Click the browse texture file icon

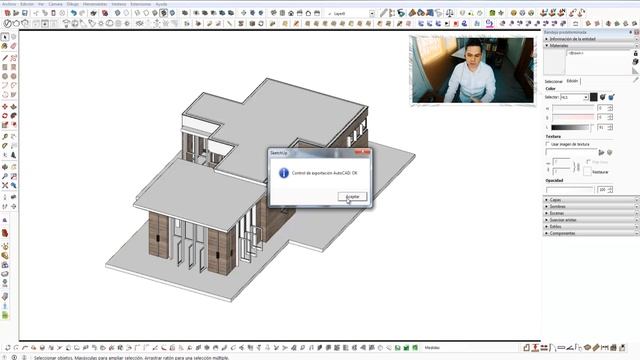pyautogui.click(x=601, y=153)
